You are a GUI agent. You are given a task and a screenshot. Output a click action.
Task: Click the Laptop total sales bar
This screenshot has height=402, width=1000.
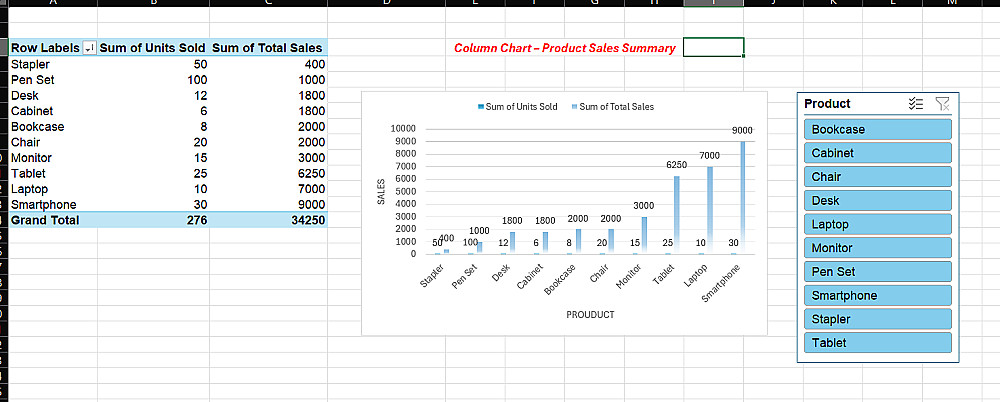[x=710, y=211]
